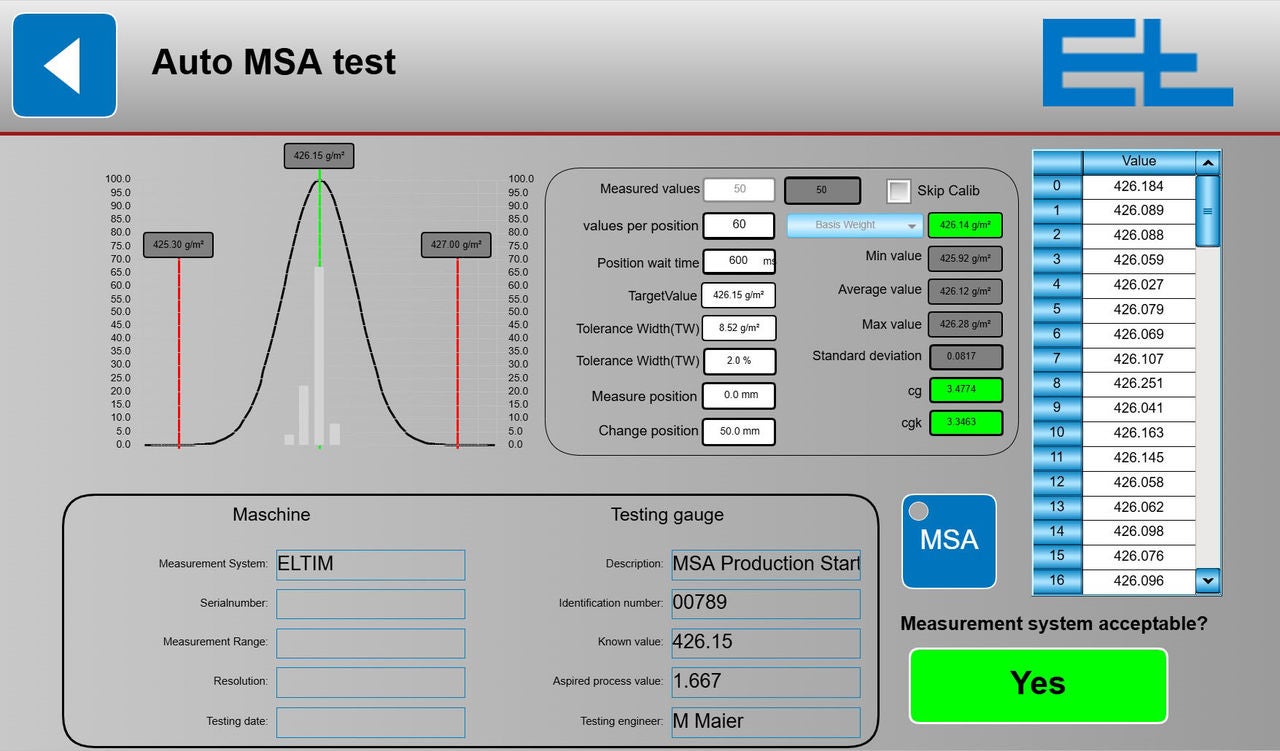Image resolution: width=1280 pixels, height=751 pixels.
Task: Click the Average value 426.12 g/m²
Action: [965, 291]
